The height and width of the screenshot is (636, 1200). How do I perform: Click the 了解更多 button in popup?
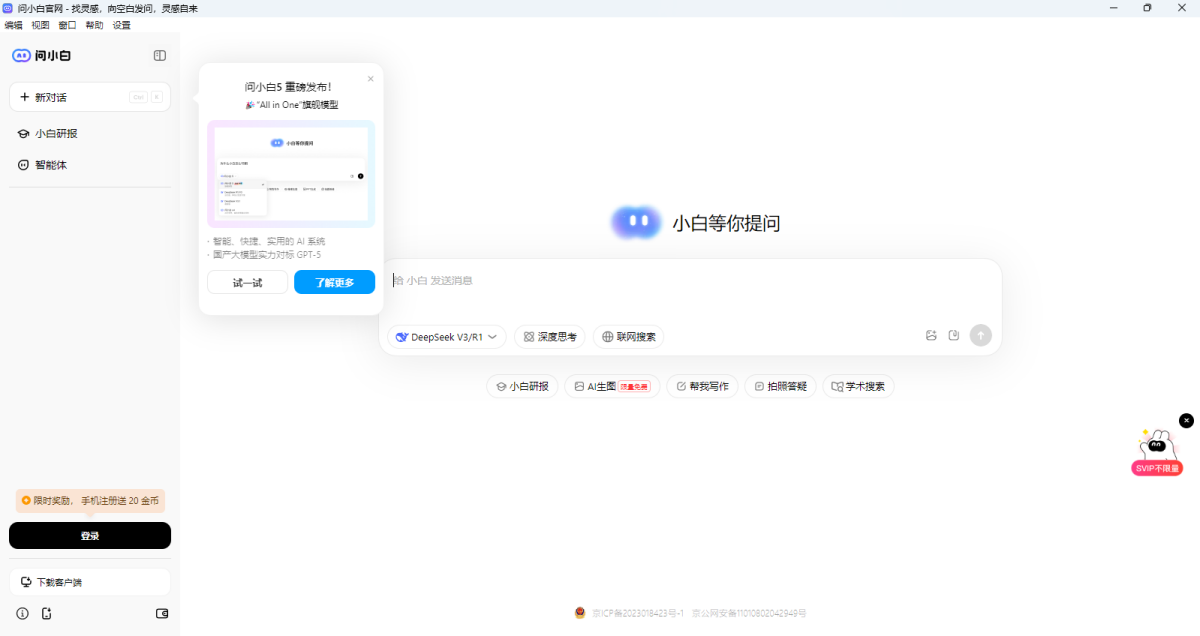334,282
